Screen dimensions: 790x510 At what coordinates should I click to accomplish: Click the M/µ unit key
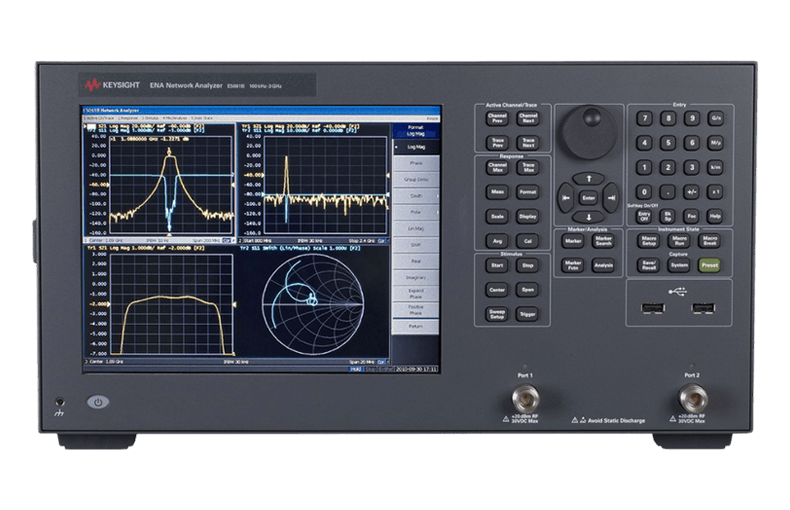(716, 143)
